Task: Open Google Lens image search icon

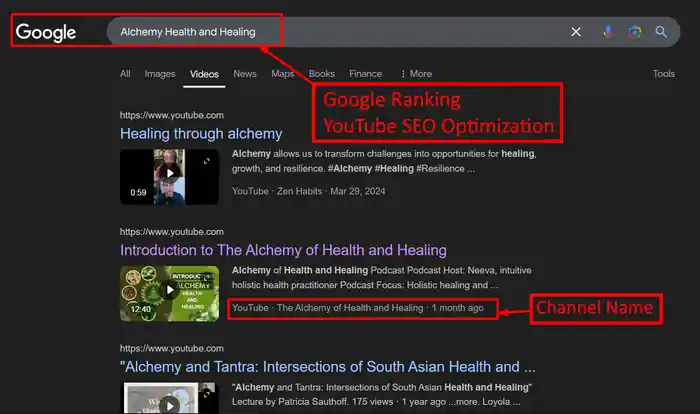Action: click(634, 32)
